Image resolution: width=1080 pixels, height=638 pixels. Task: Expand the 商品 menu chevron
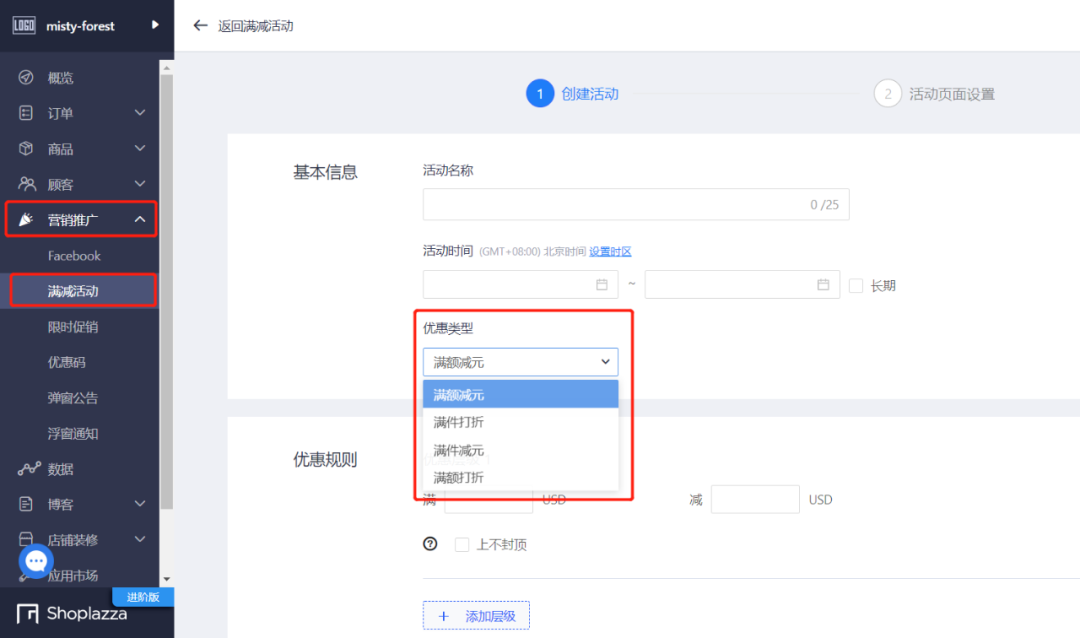click(x=140, y=148)
